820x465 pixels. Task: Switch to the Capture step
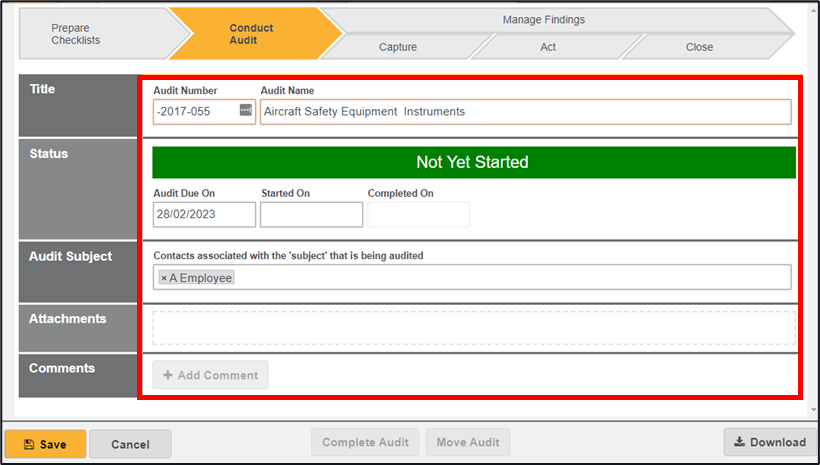pos(398,47)
